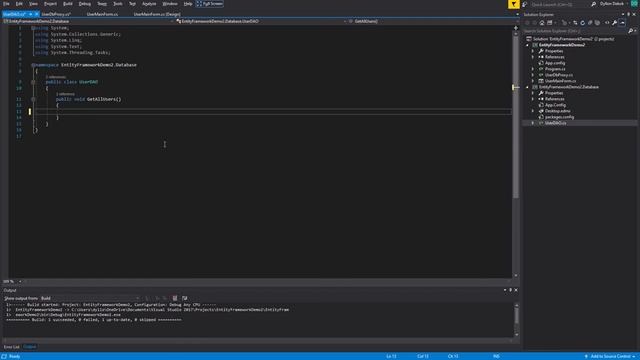Click the signed-in user account name
The image size is (640, 360).
[x=612, y=4]
